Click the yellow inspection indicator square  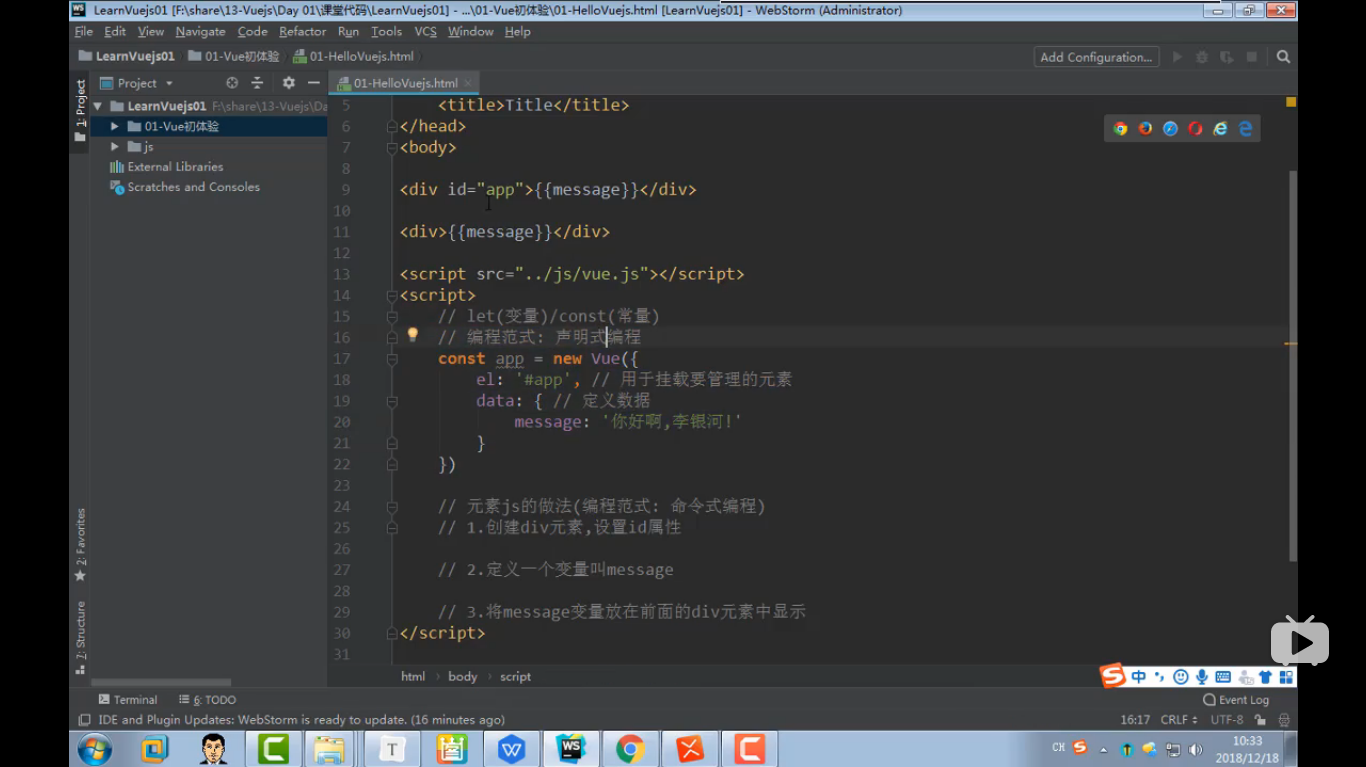pyautogui.click(x=1290, y=102)
